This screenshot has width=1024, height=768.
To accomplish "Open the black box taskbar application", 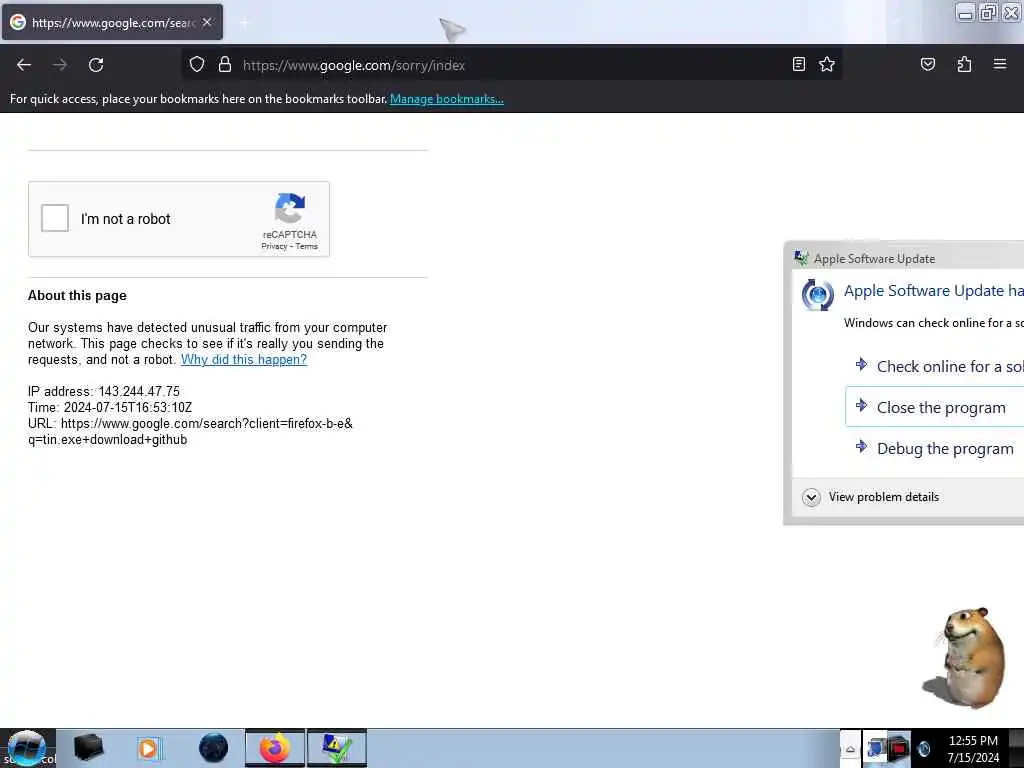I will pos(88,748).
